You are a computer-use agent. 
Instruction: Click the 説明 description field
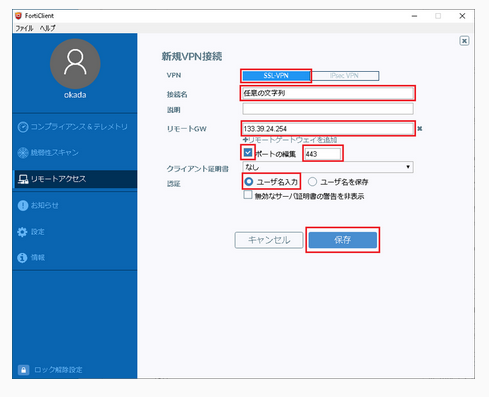(x=328, y=109)
